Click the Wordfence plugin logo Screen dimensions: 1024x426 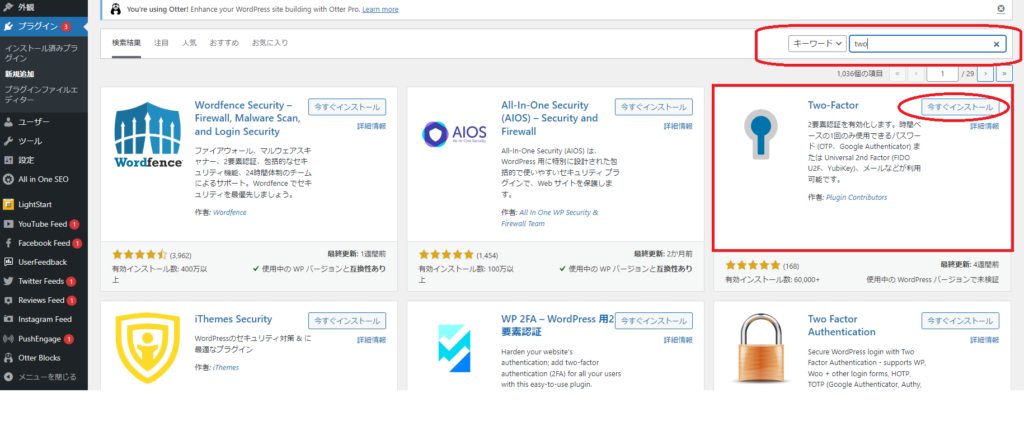point(148,136)
